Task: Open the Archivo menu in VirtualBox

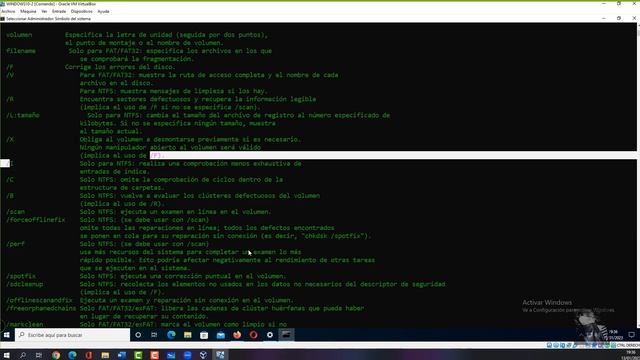Action: (x=8, y=11)
